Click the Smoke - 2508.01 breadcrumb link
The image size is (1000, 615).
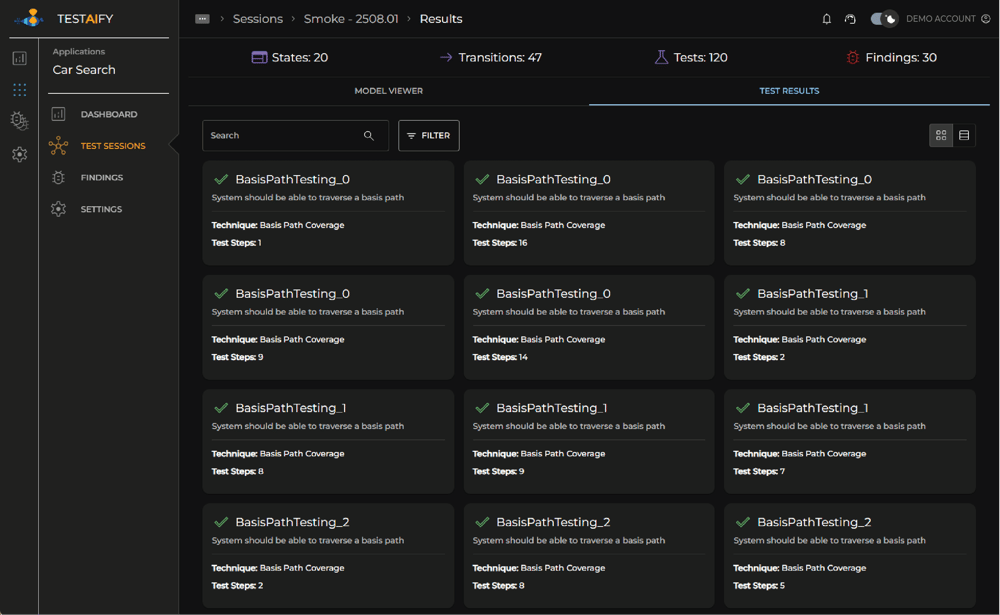350,19
